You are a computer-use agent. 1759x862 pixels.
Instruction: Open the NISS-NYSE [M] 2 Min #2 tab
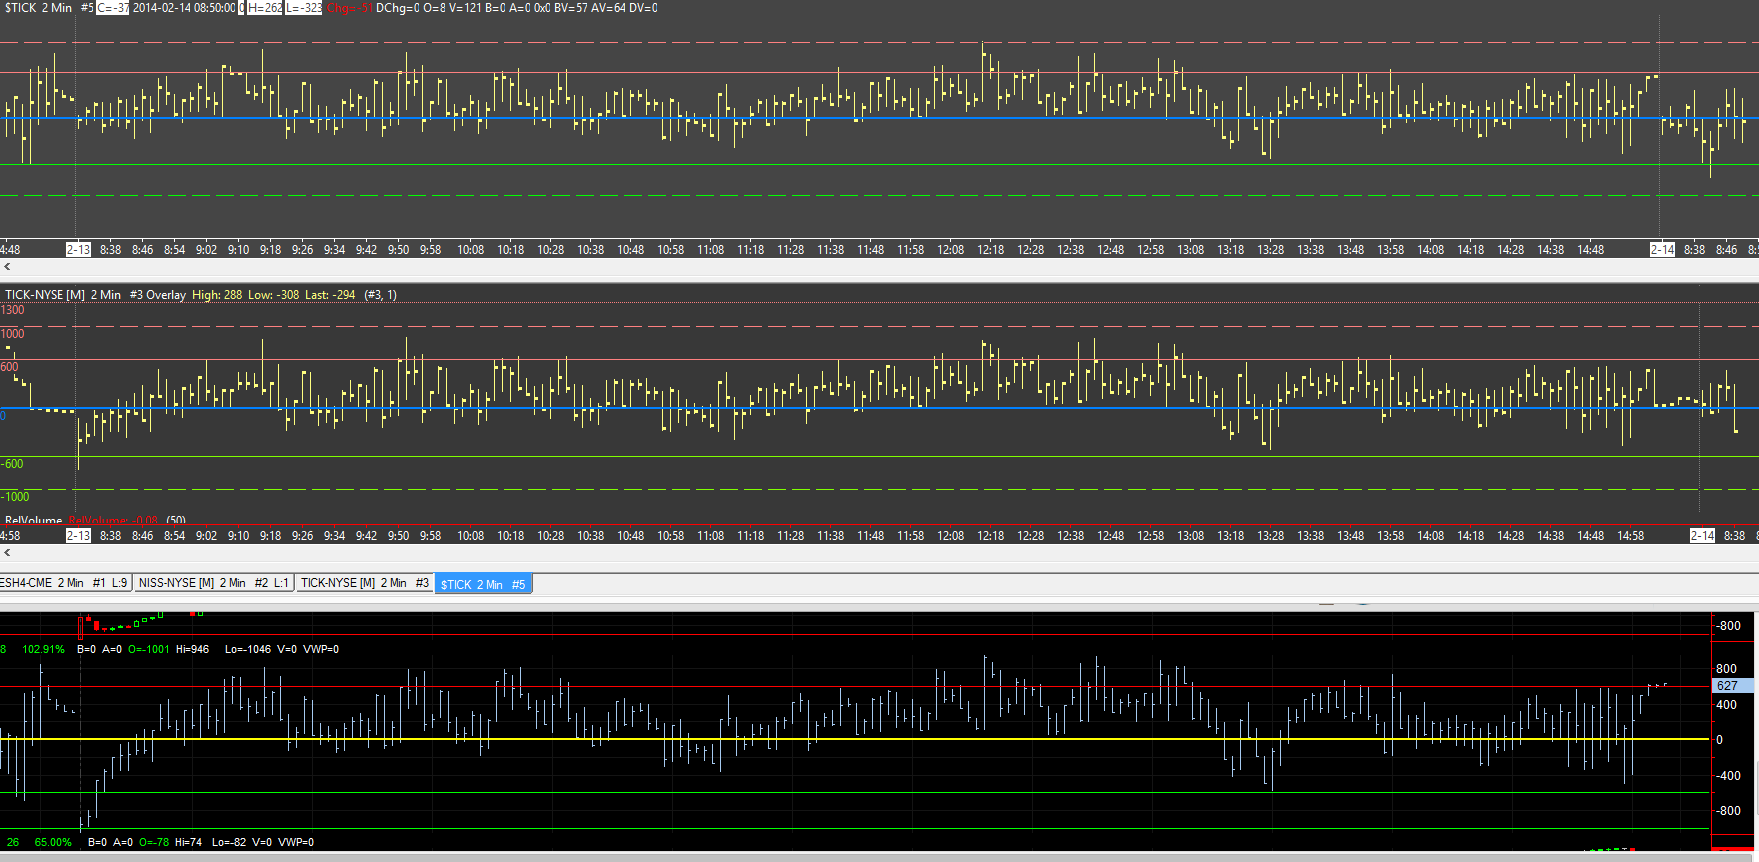213,583
